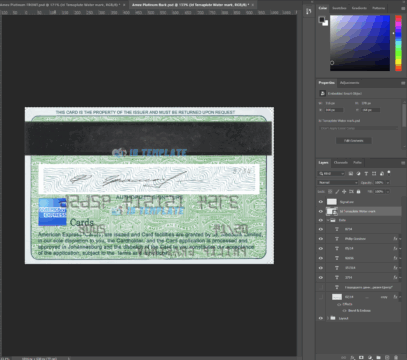
Task: Hide the Signature layer
Action: 321,202
